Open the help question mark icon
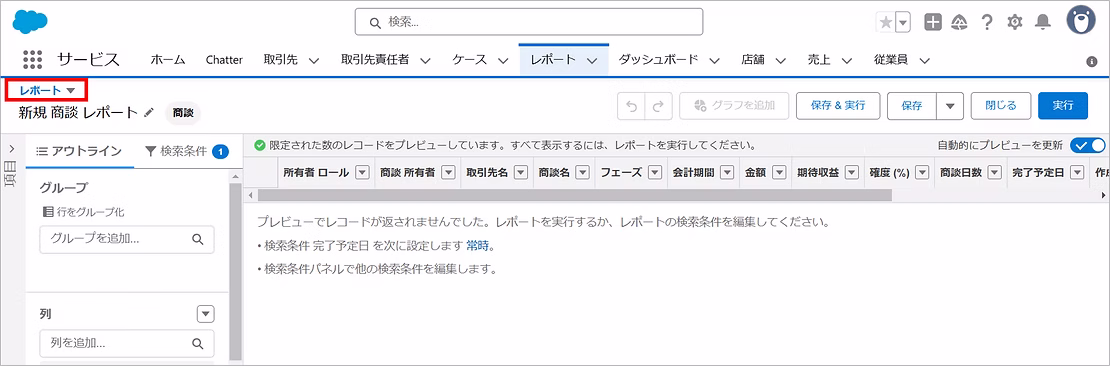The image size is (1110, 366). (987, 22)
